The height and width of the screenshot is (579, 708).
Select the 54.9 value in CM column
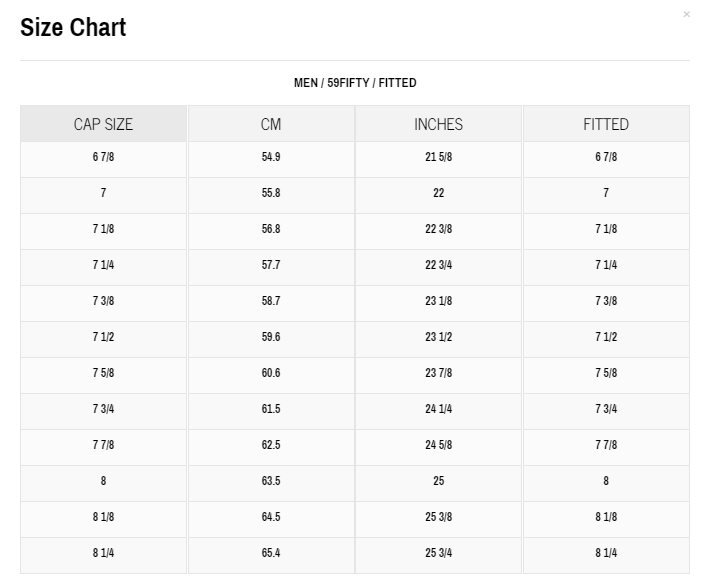coord(271,157)
